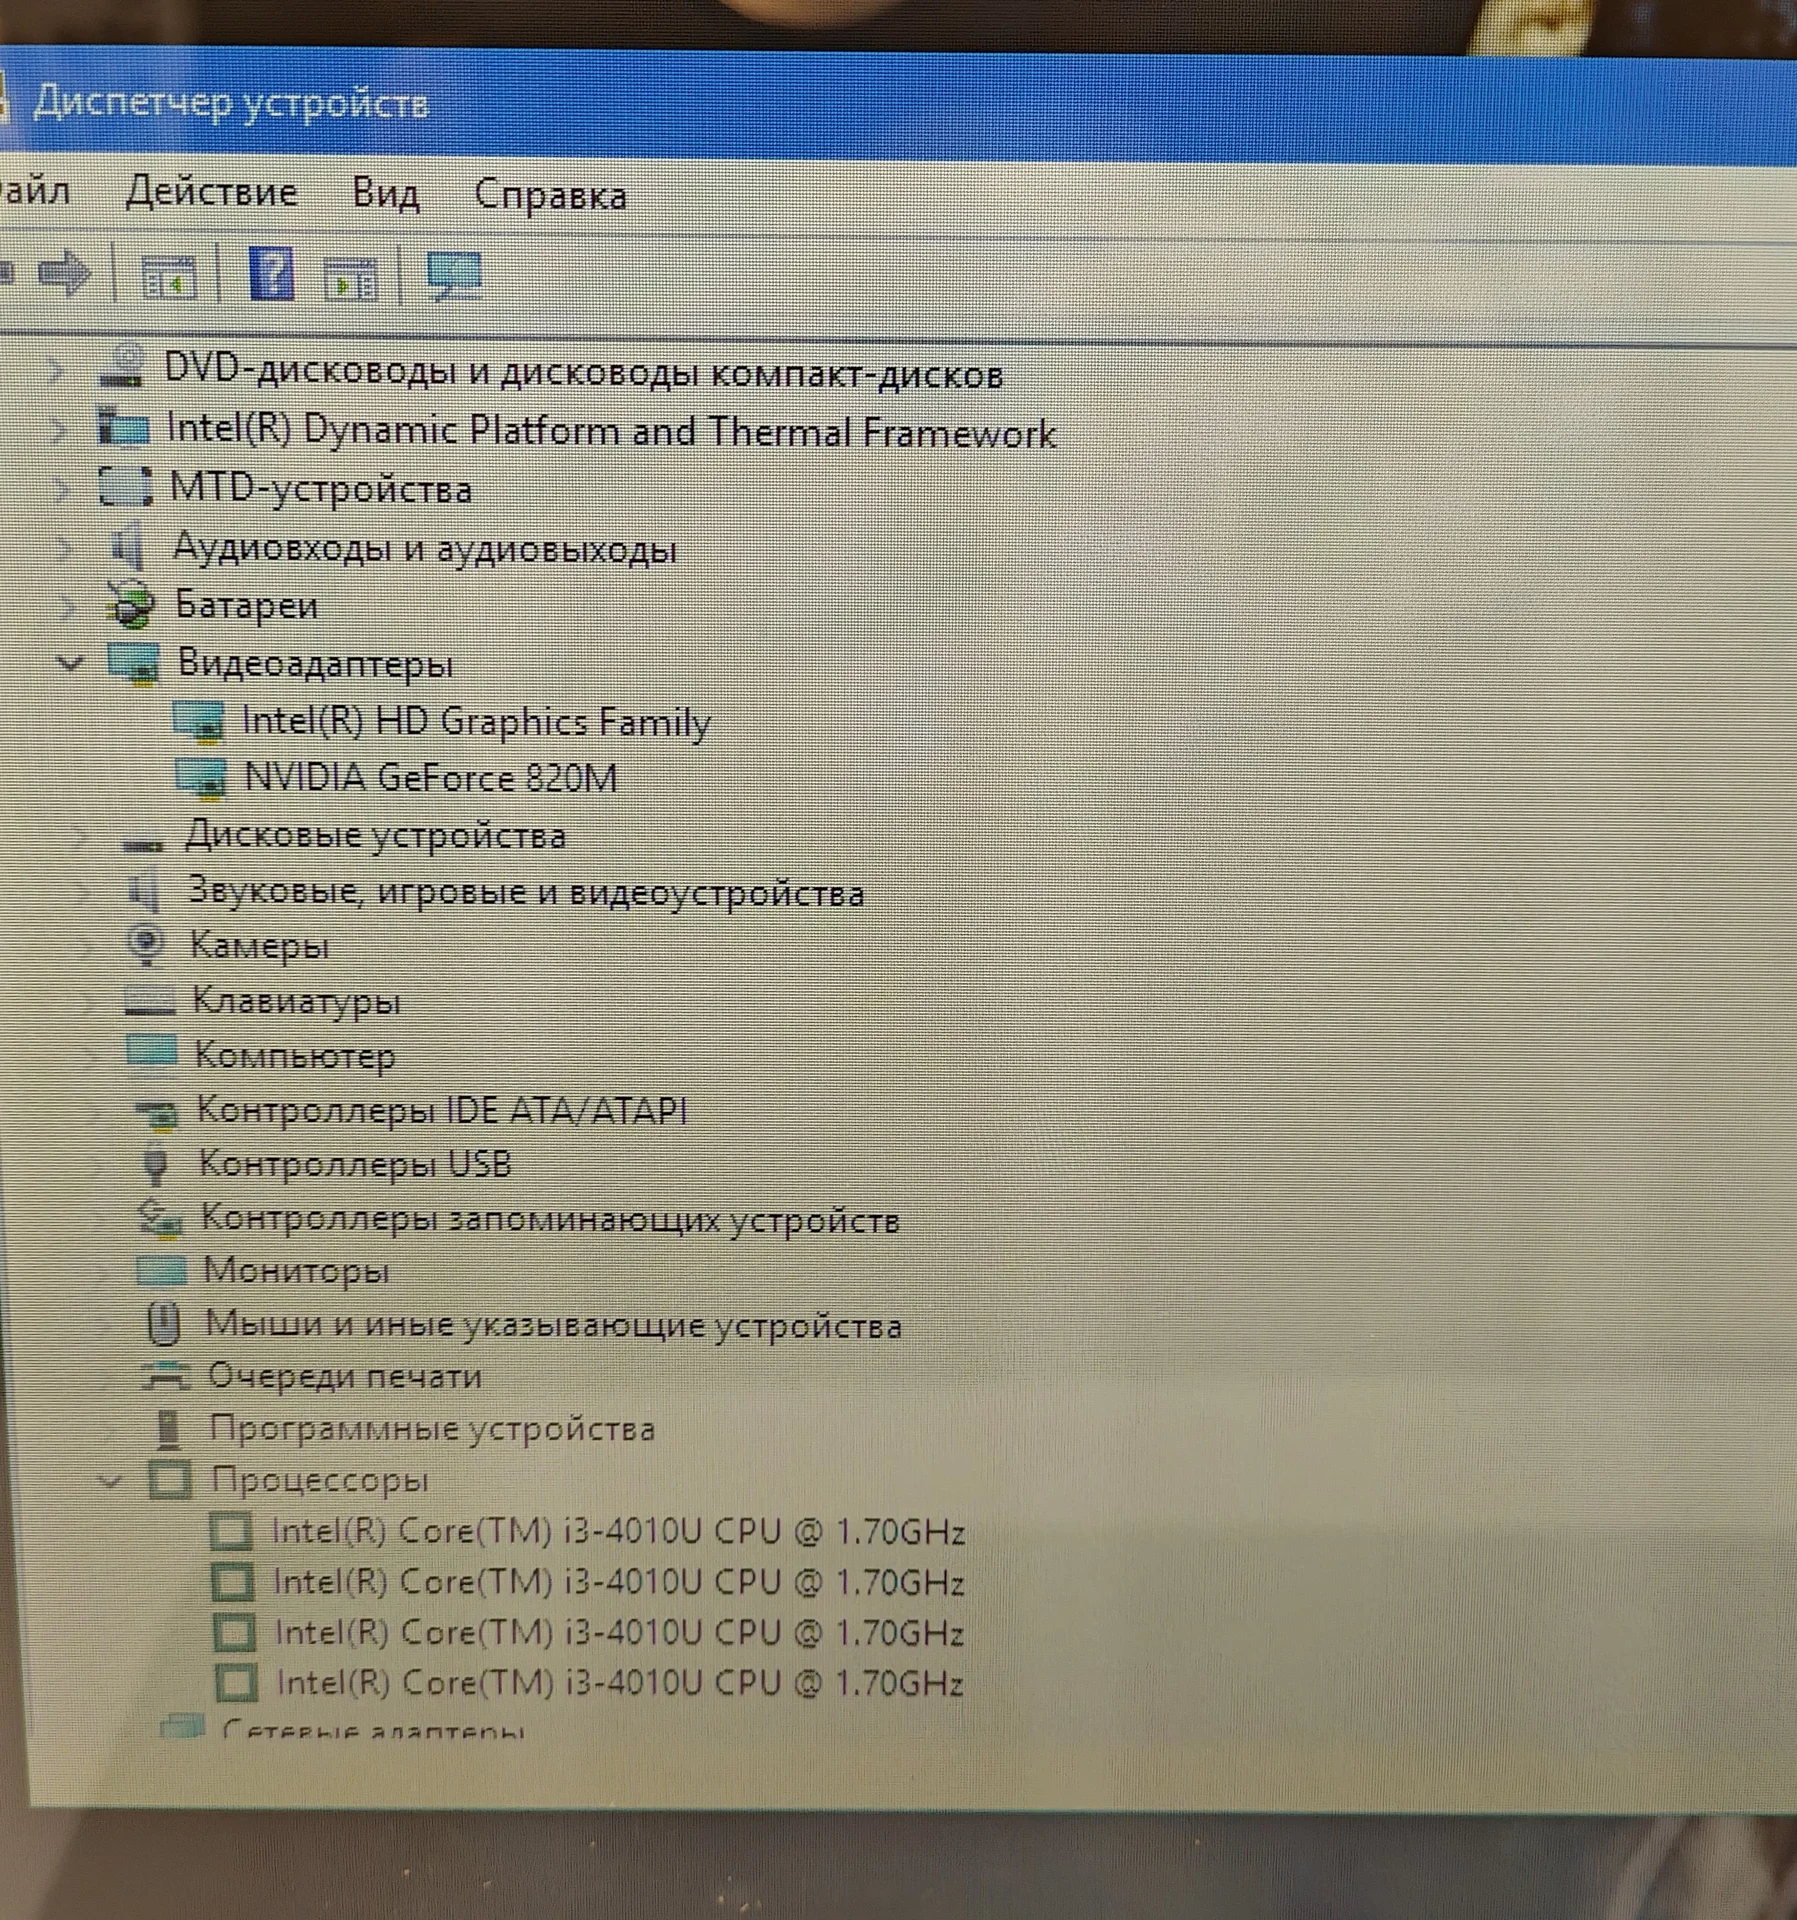1797x1920 pixels.
Task: Select Intel(R) HD Graphics Family adapter
Action: (476, 722)
